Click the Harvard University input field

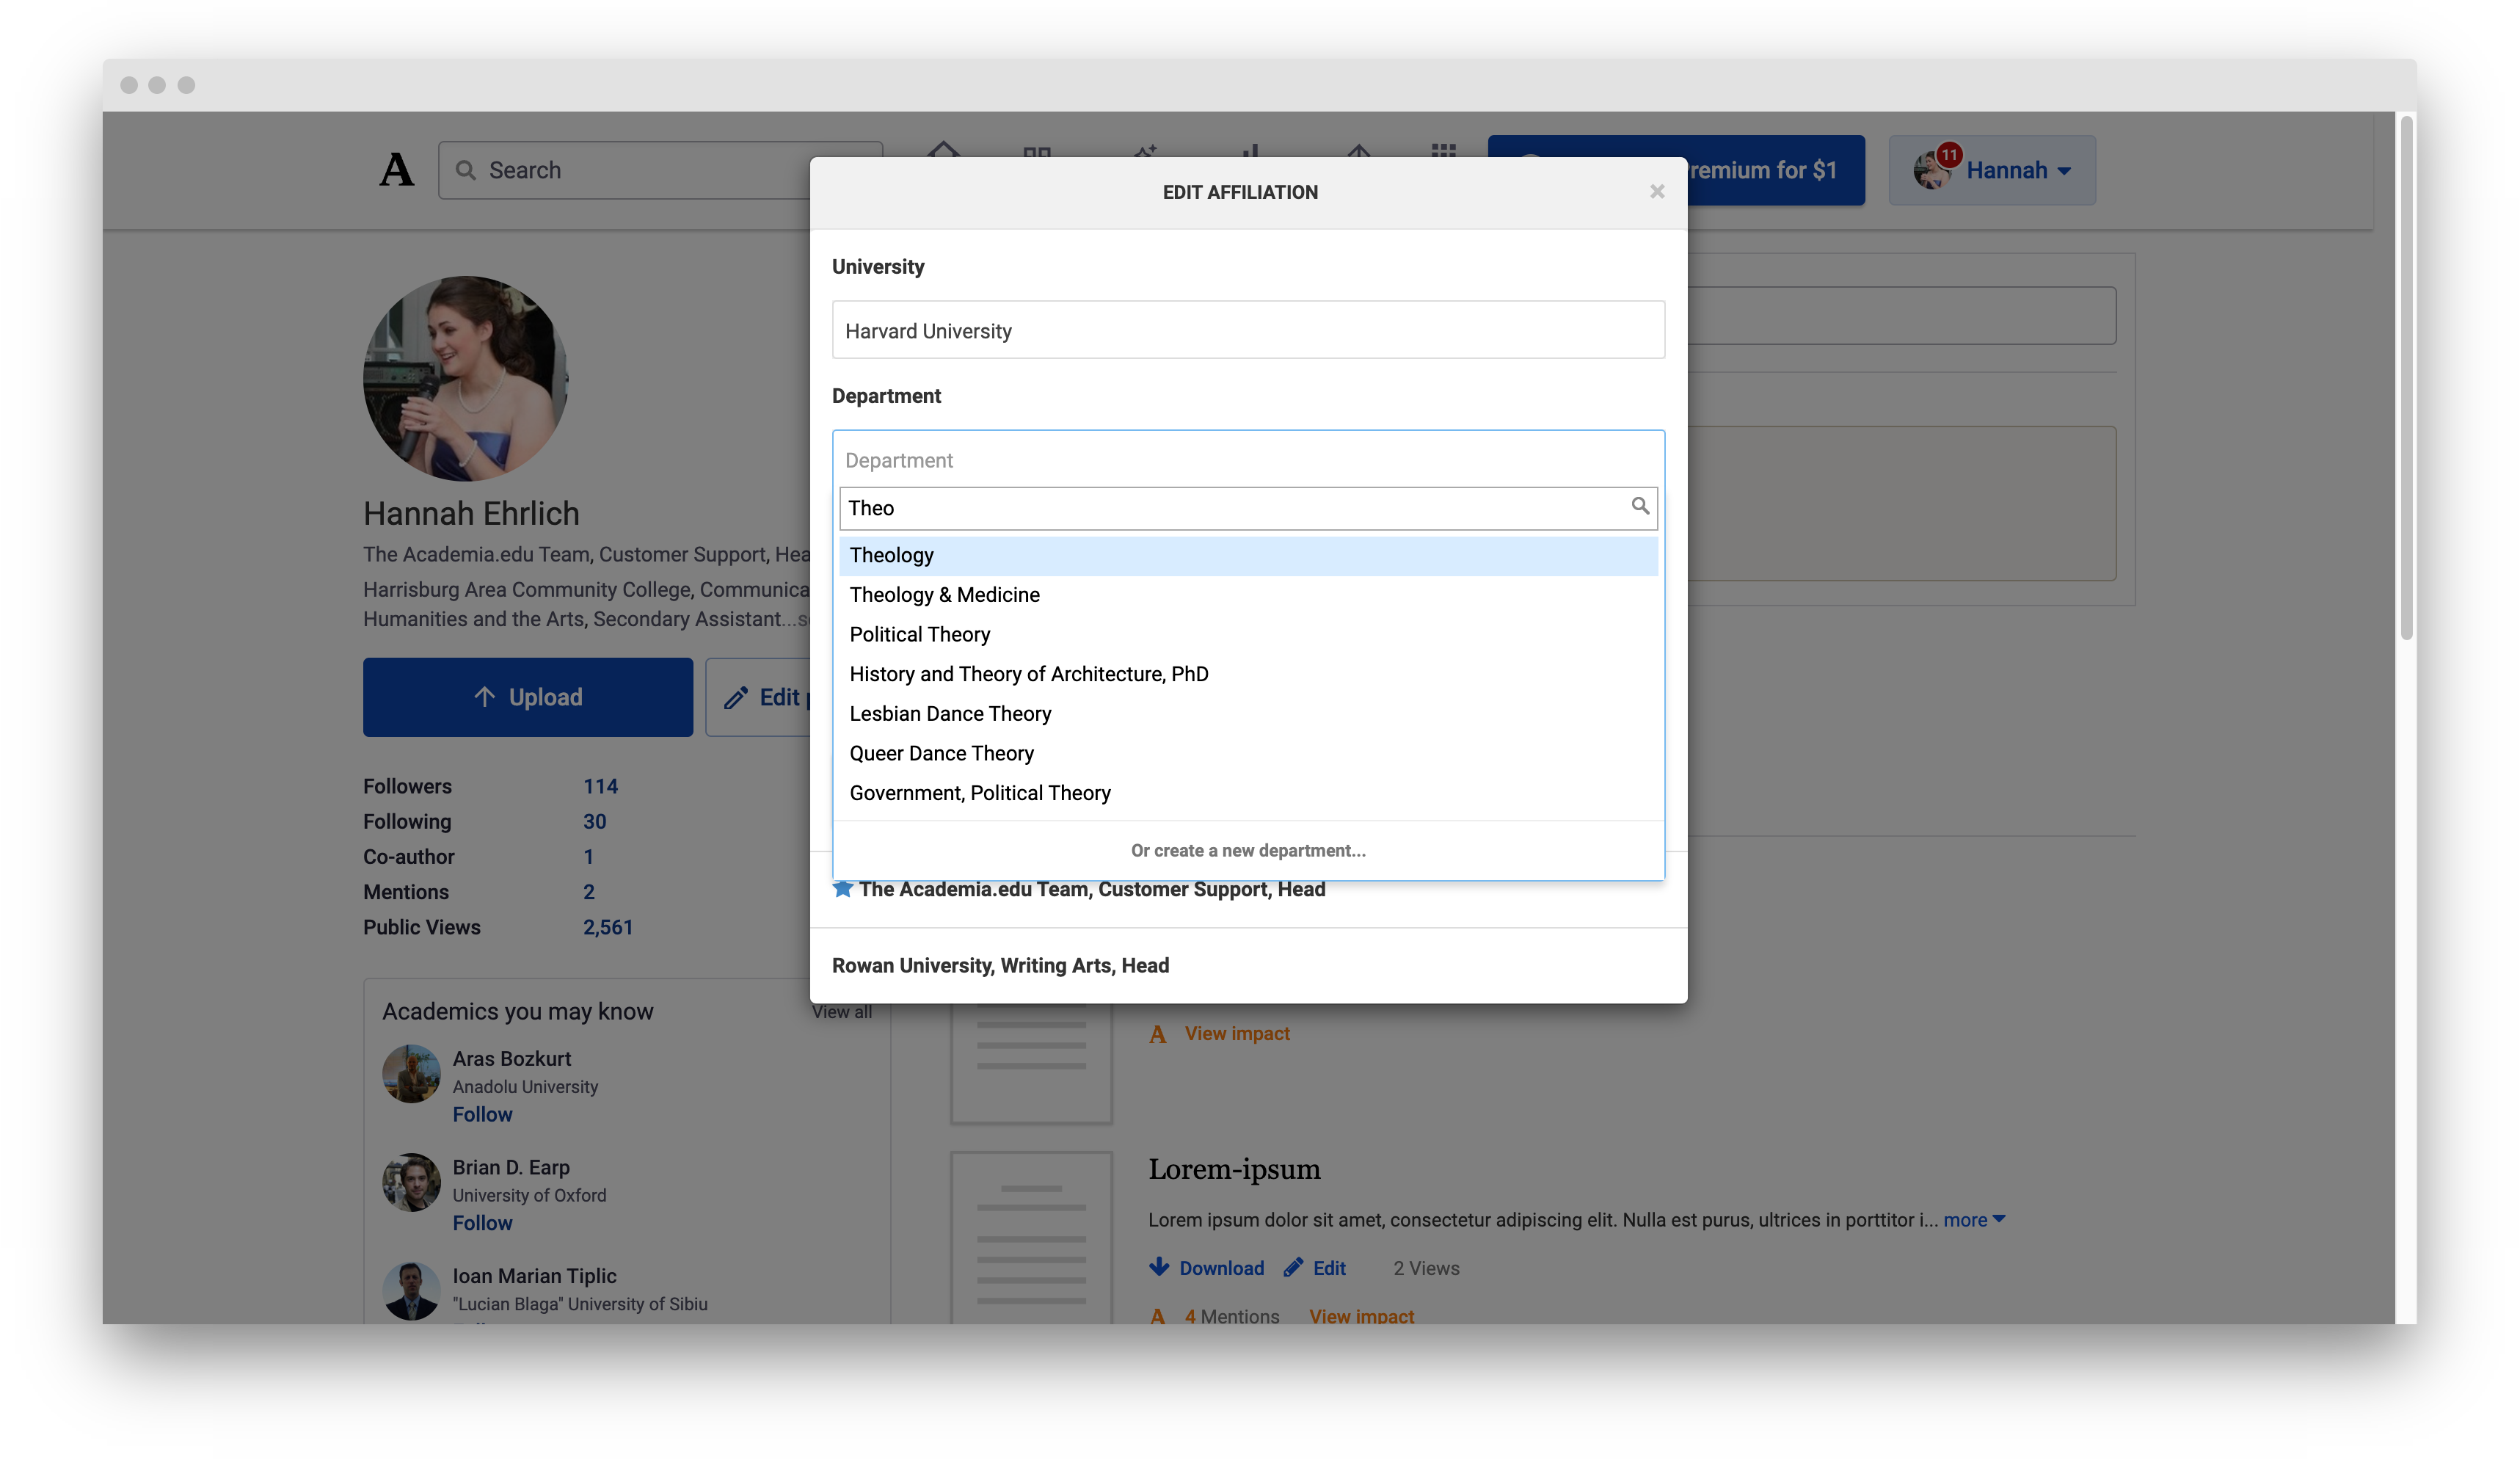click(1247, 330)
